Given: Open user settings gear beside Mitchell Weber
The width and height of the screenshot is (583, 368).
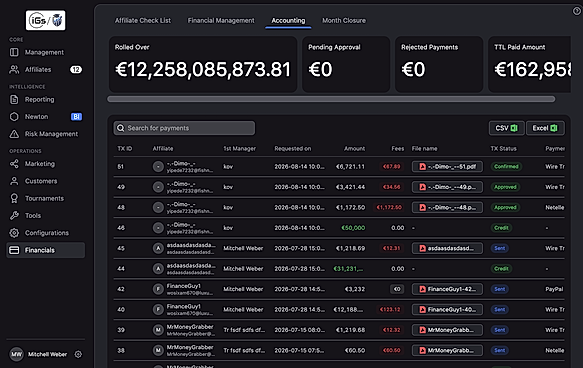Looking at the screenshot, I should point(78,354).
